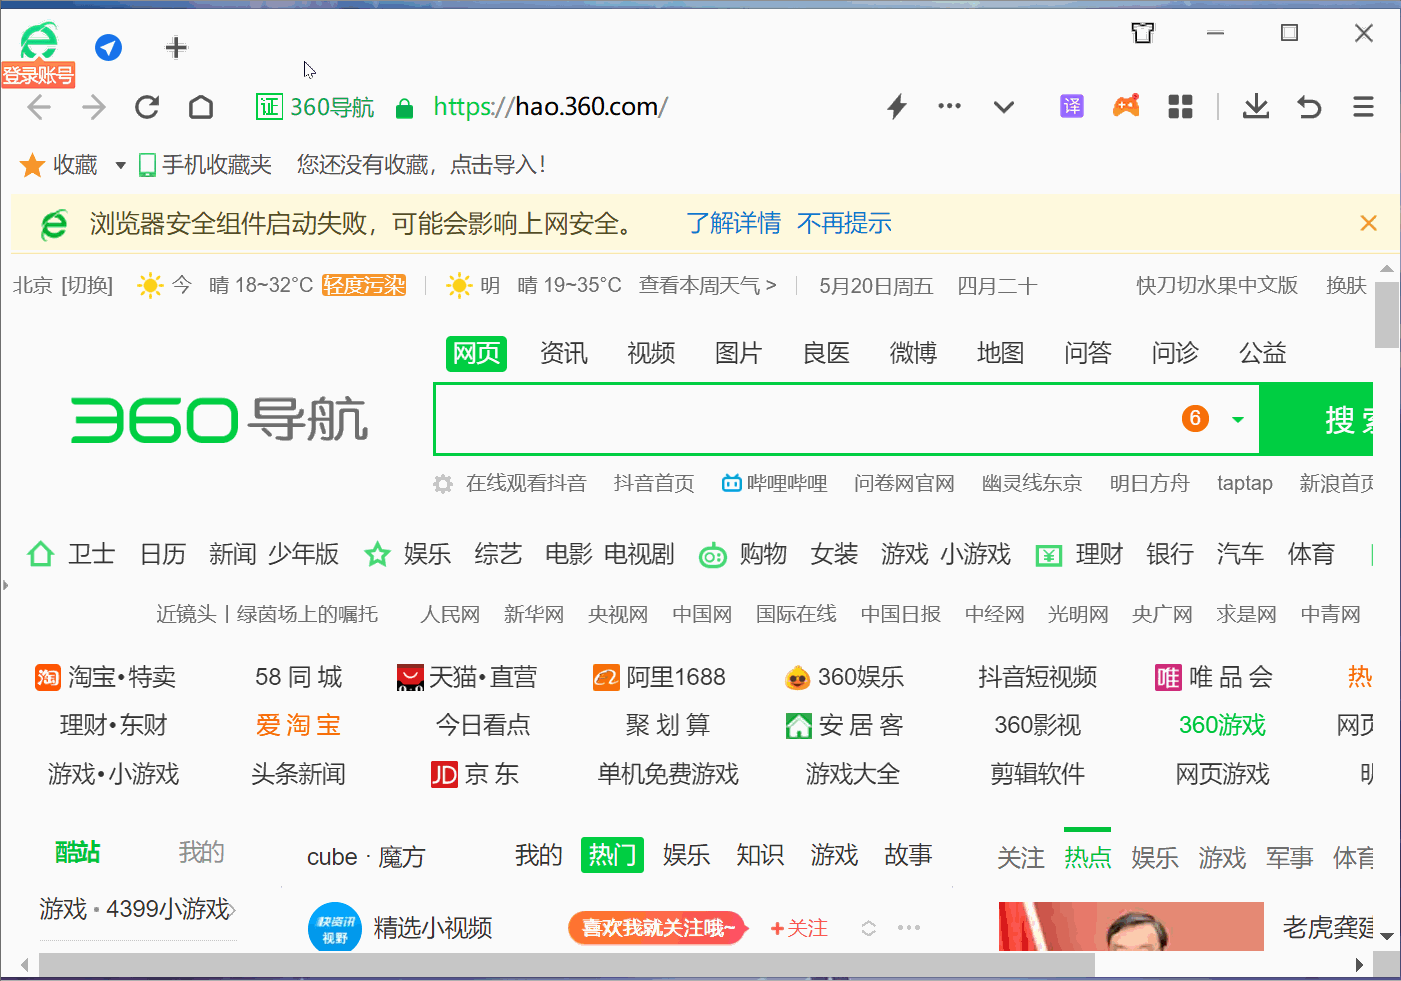Click the extensions grid icon
1401x981 pixels.
(1180, 106)
